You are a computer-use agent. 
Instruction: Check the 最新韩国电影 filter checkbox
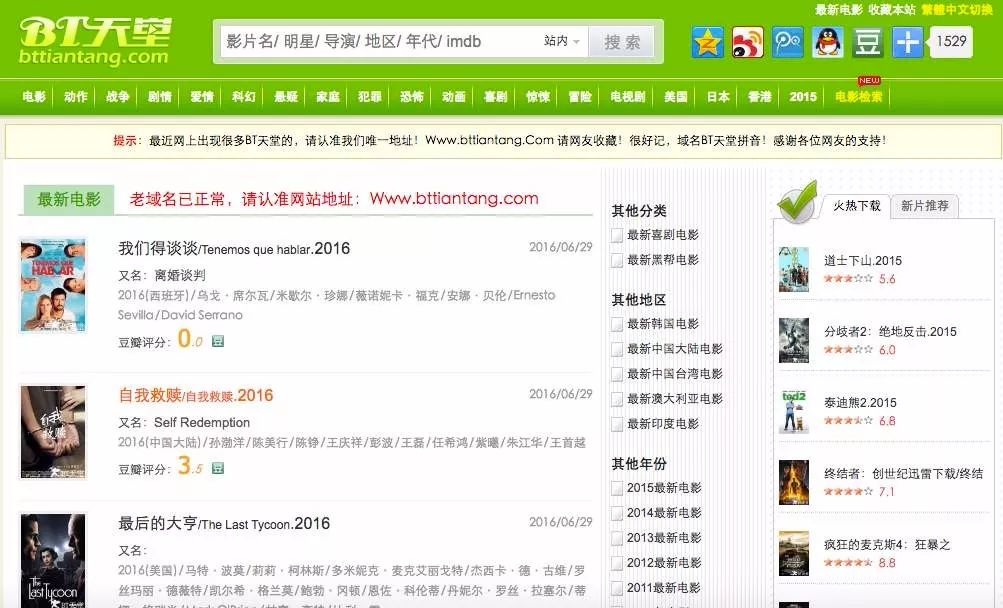(x=617, y=323)
